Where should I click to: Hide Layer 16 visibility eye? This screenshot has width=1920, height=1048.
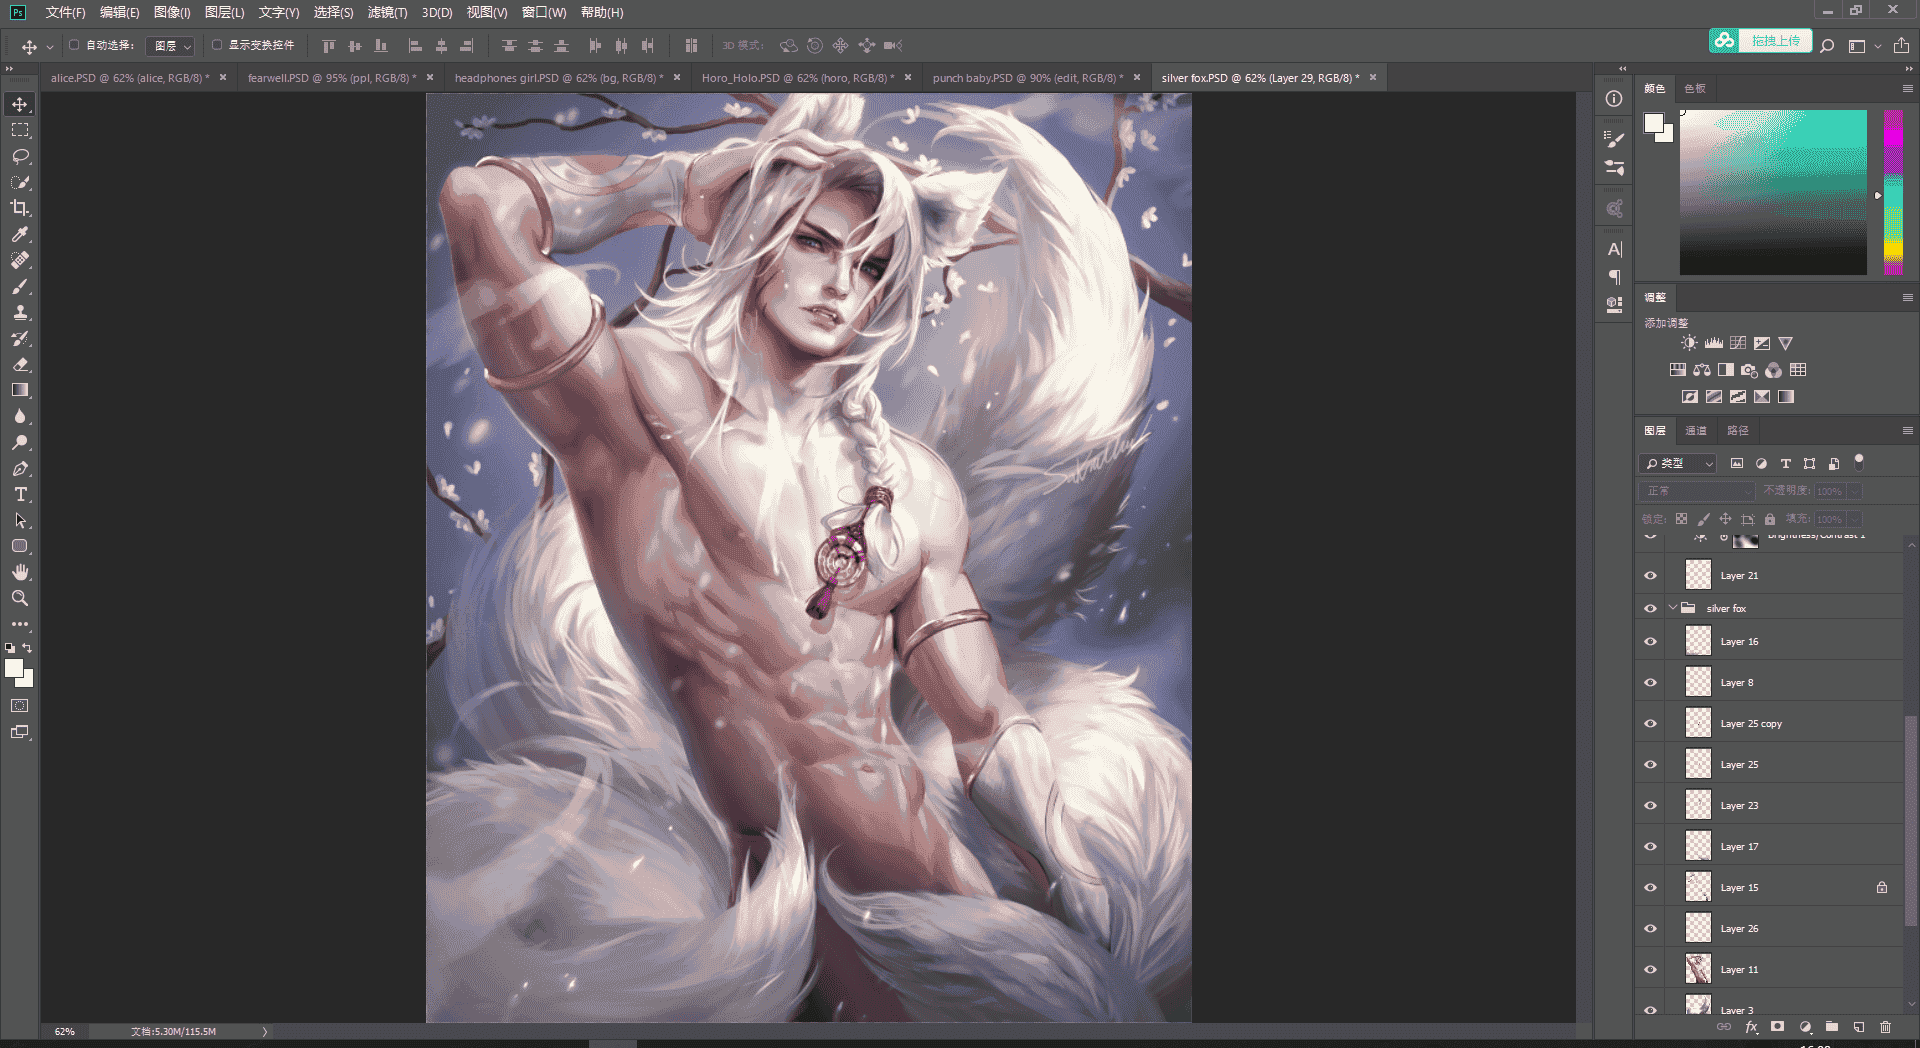pos(1651,641)
